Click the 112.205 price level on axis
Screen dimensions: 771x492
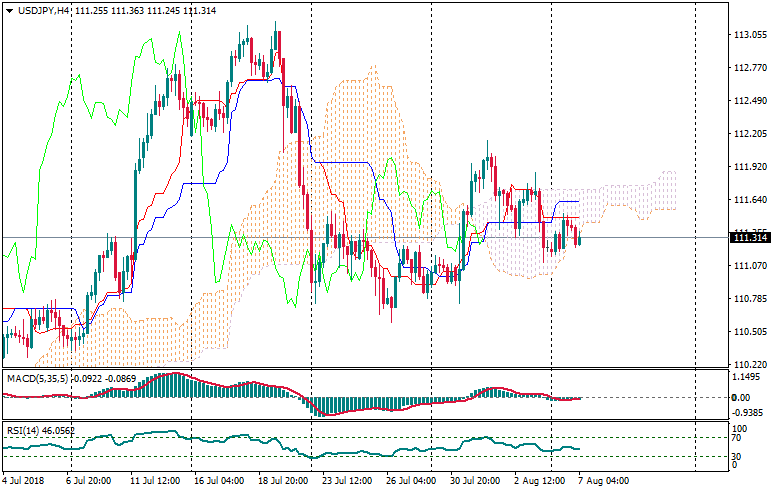(x=749, y=134)
